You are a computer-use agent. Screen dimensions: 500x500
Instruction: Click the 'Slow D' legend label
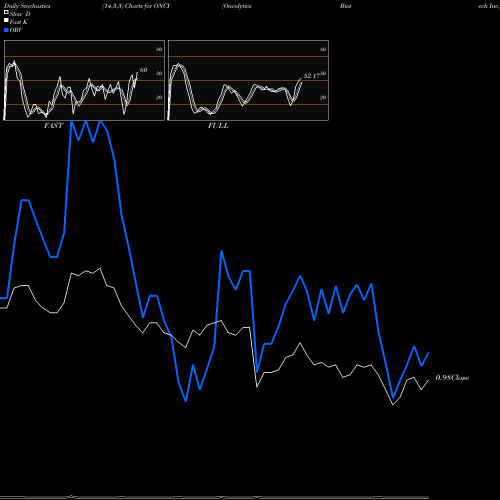[20, 14]
